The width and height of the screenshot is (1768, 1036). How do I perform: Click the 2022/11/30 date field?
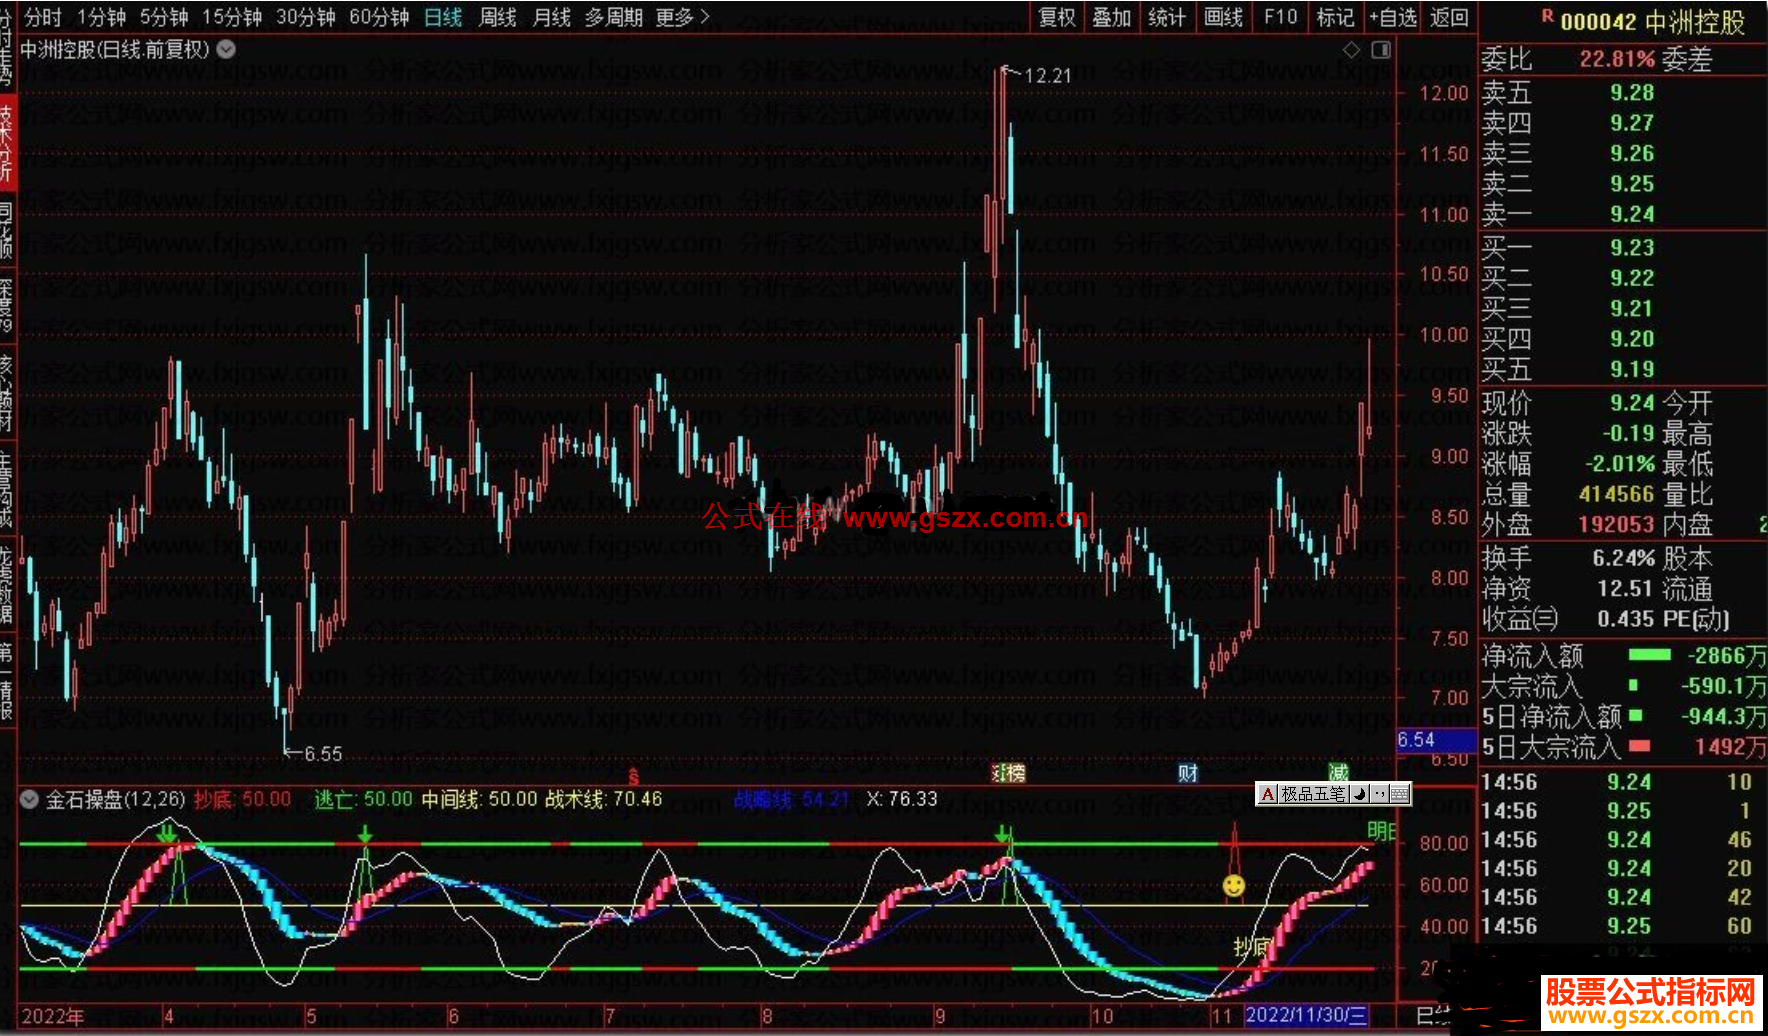1305,1015
